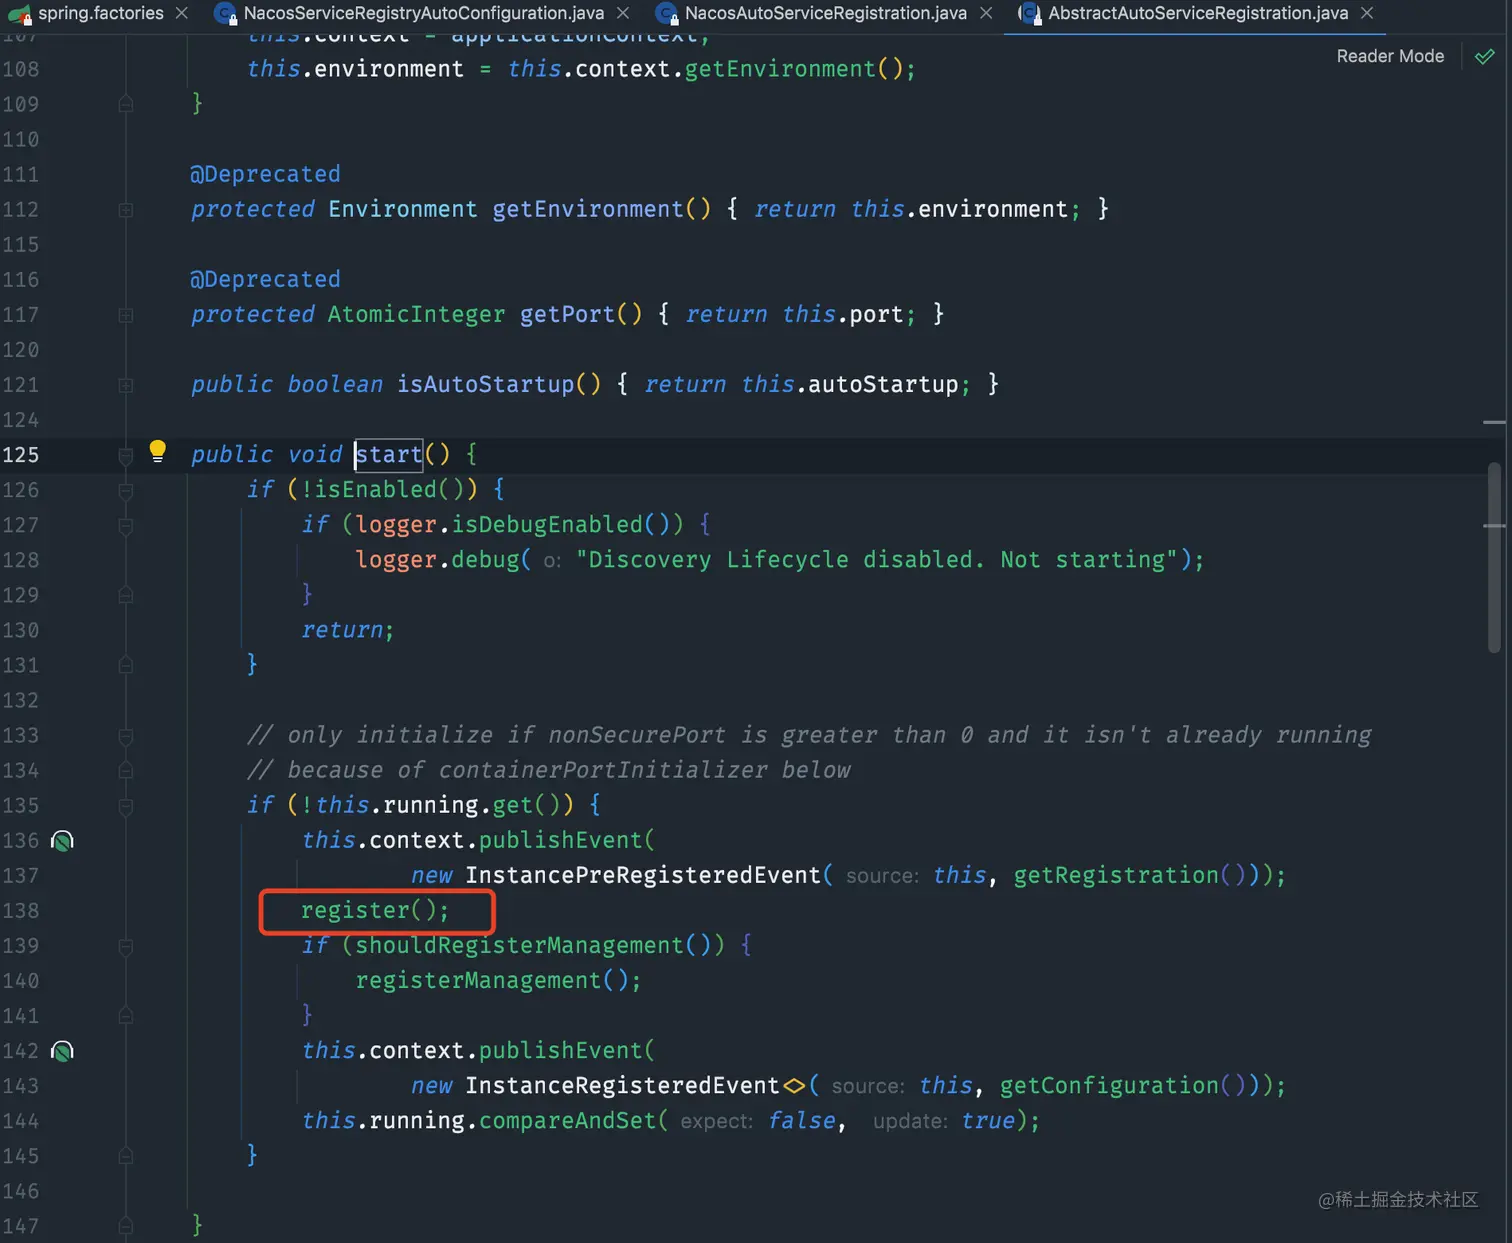The image size is (1512, 1243).
Task: Collapse start method fold at line 125
Action: point(125,456)
